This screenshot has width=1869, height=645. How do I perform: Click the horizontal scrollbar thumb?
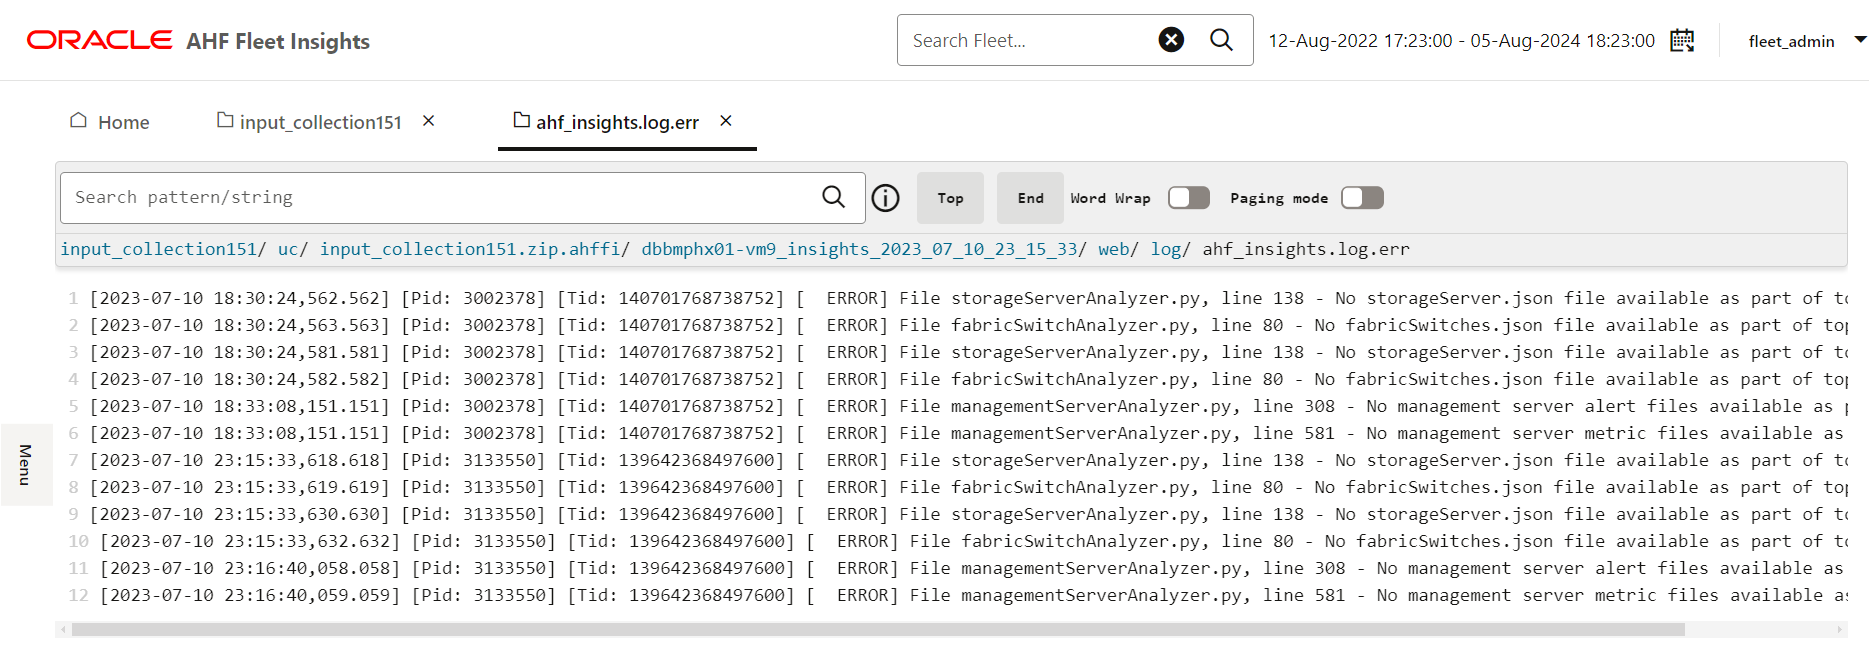pos(878,630)
